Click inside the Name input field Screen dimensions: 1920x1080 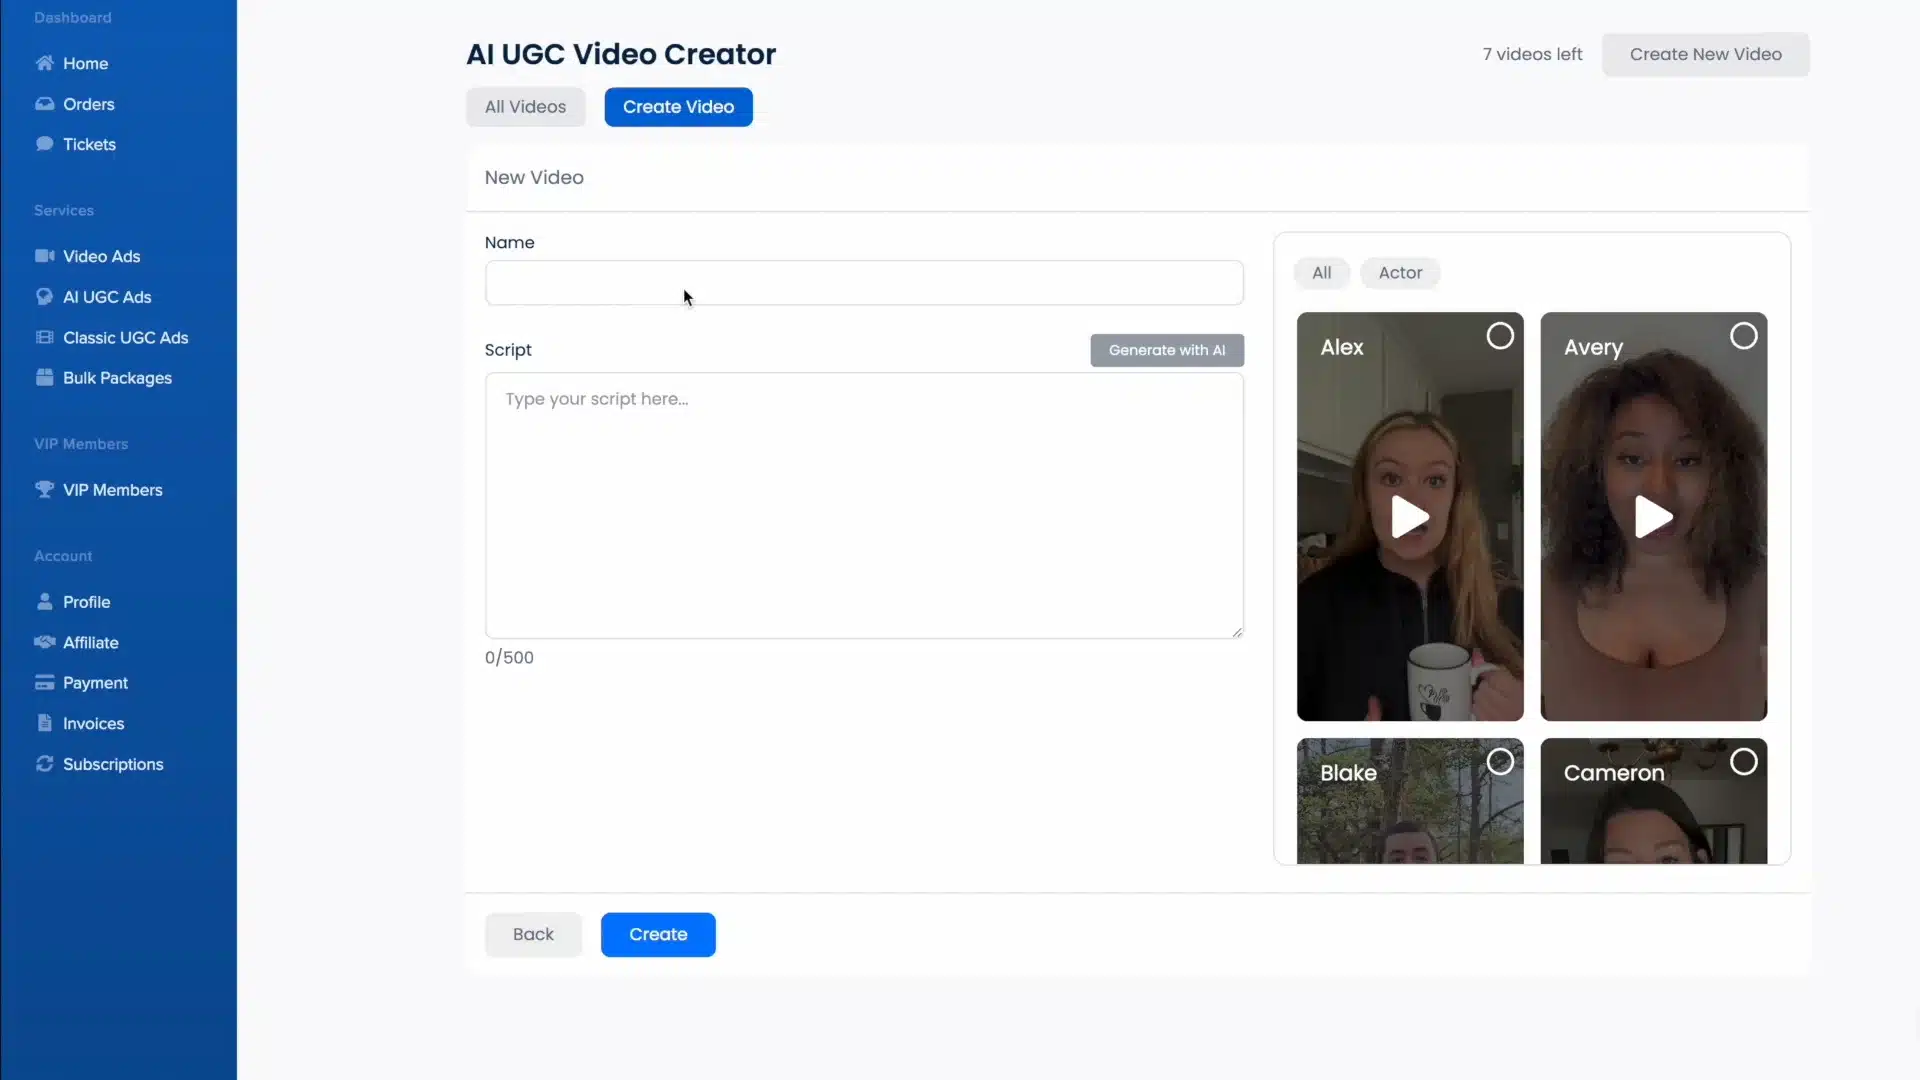coord(864,283)
